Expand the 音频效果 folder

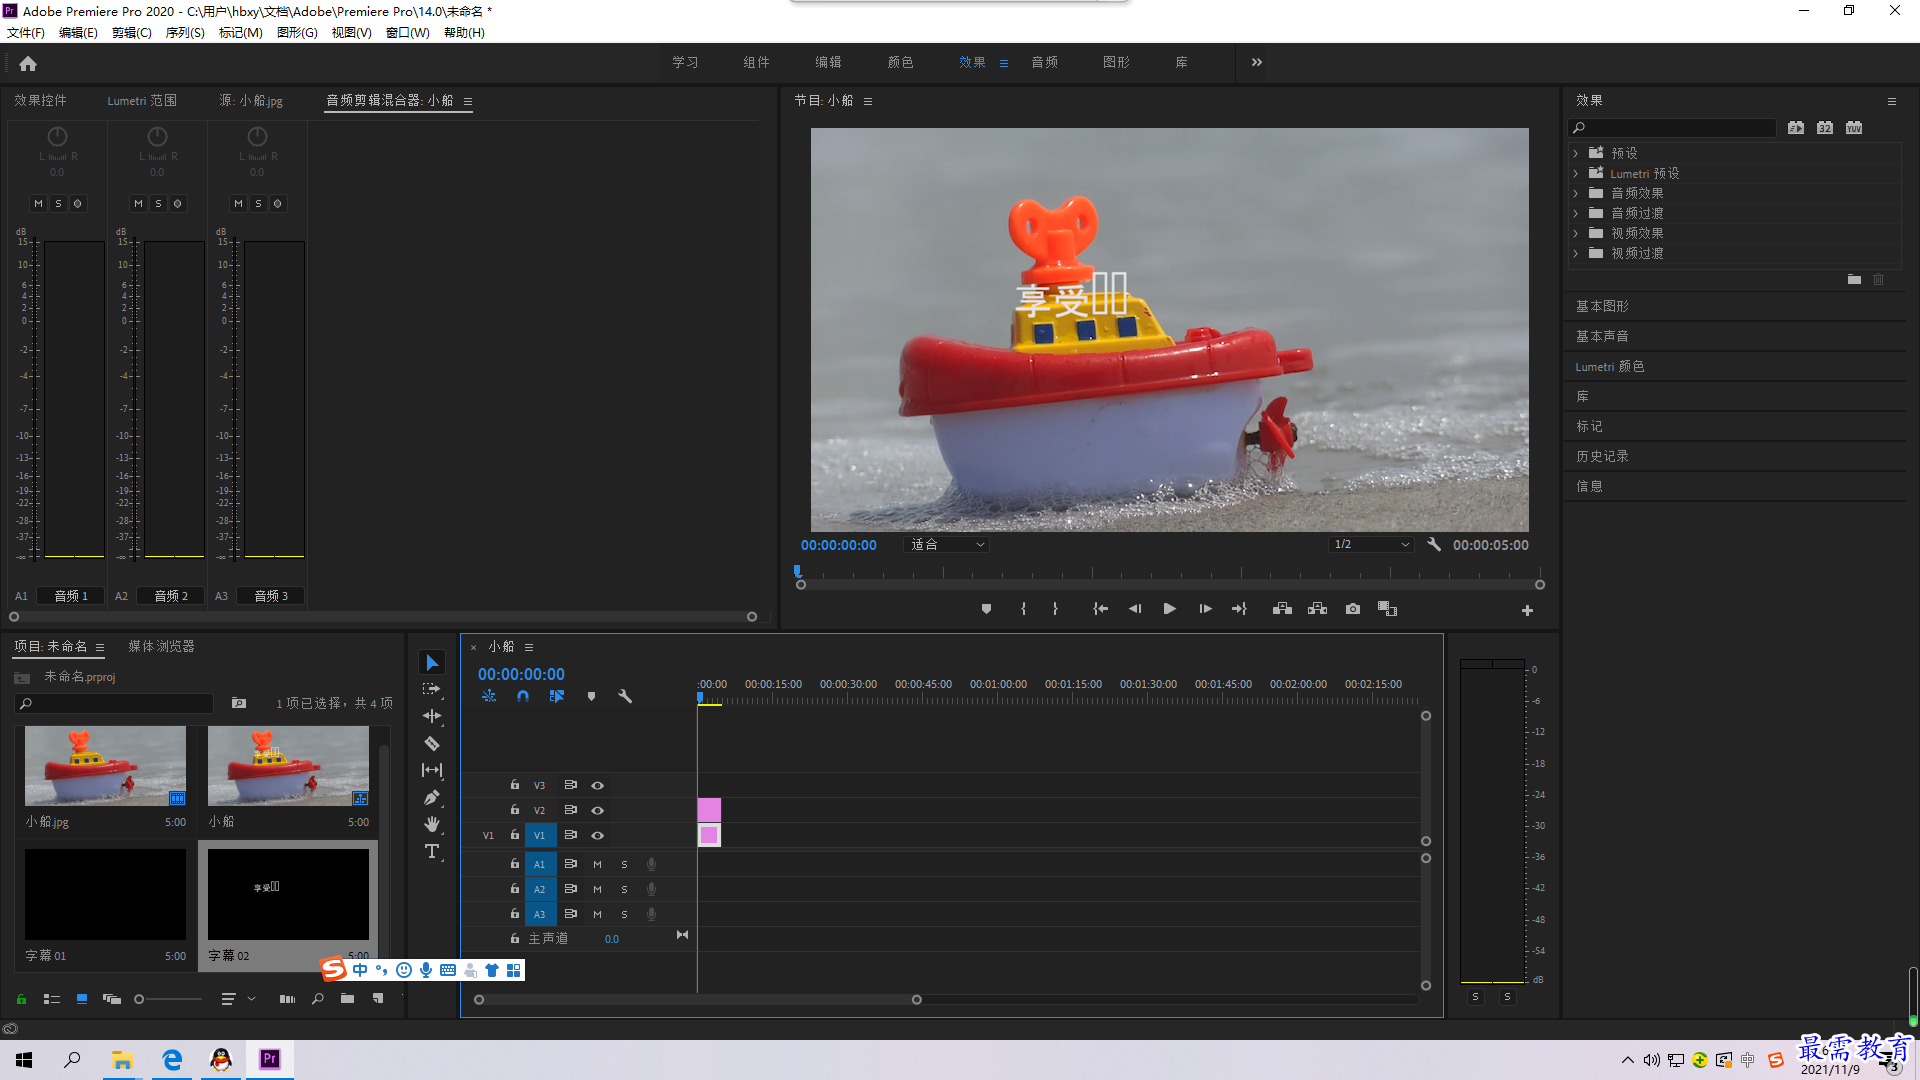pyautogui.click(x=1576, y=193)
